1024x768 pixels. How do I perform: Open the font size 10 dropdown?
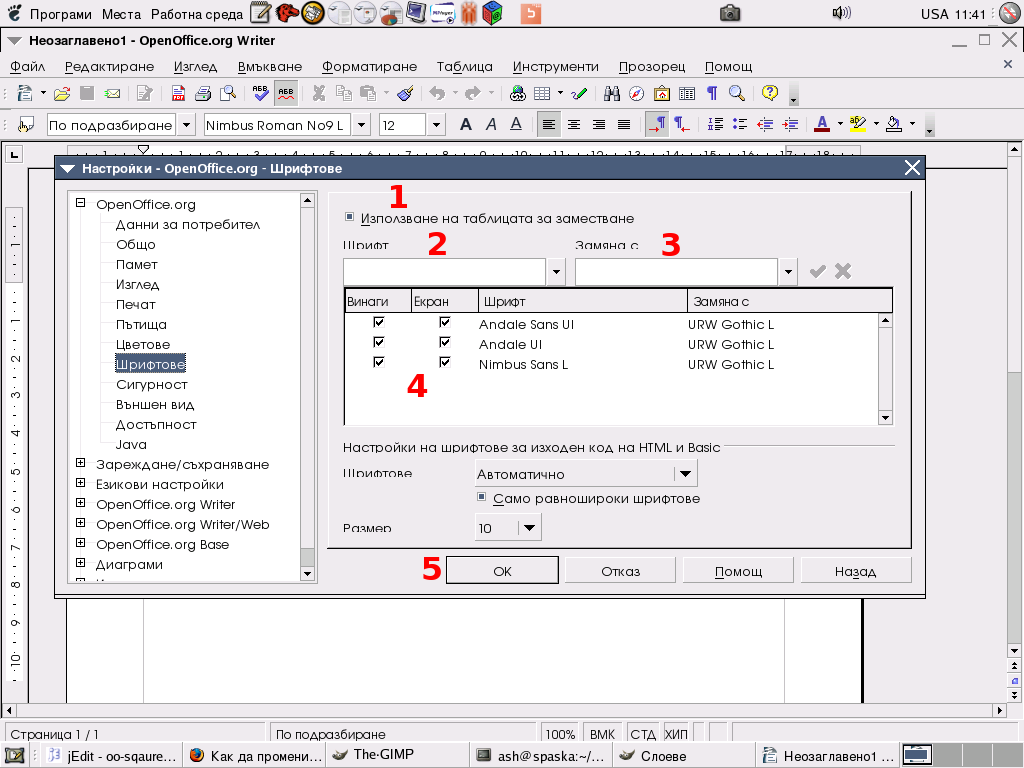pyautogui.click(x=529, y=528)
